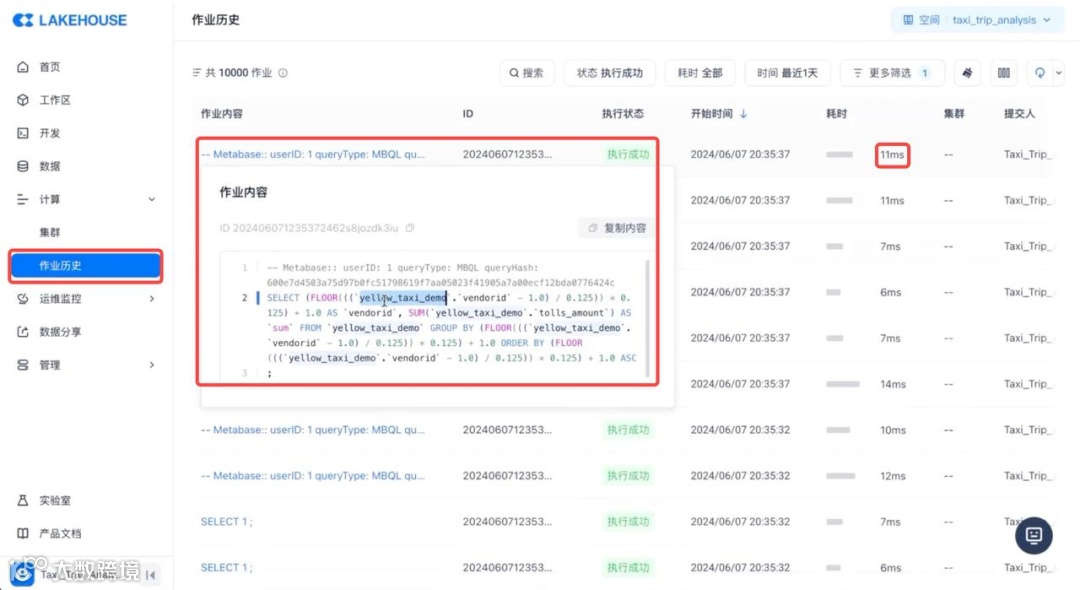Expand the 管理 submenu arrow
The image size is (1080, 590).
tap(152, 365)
